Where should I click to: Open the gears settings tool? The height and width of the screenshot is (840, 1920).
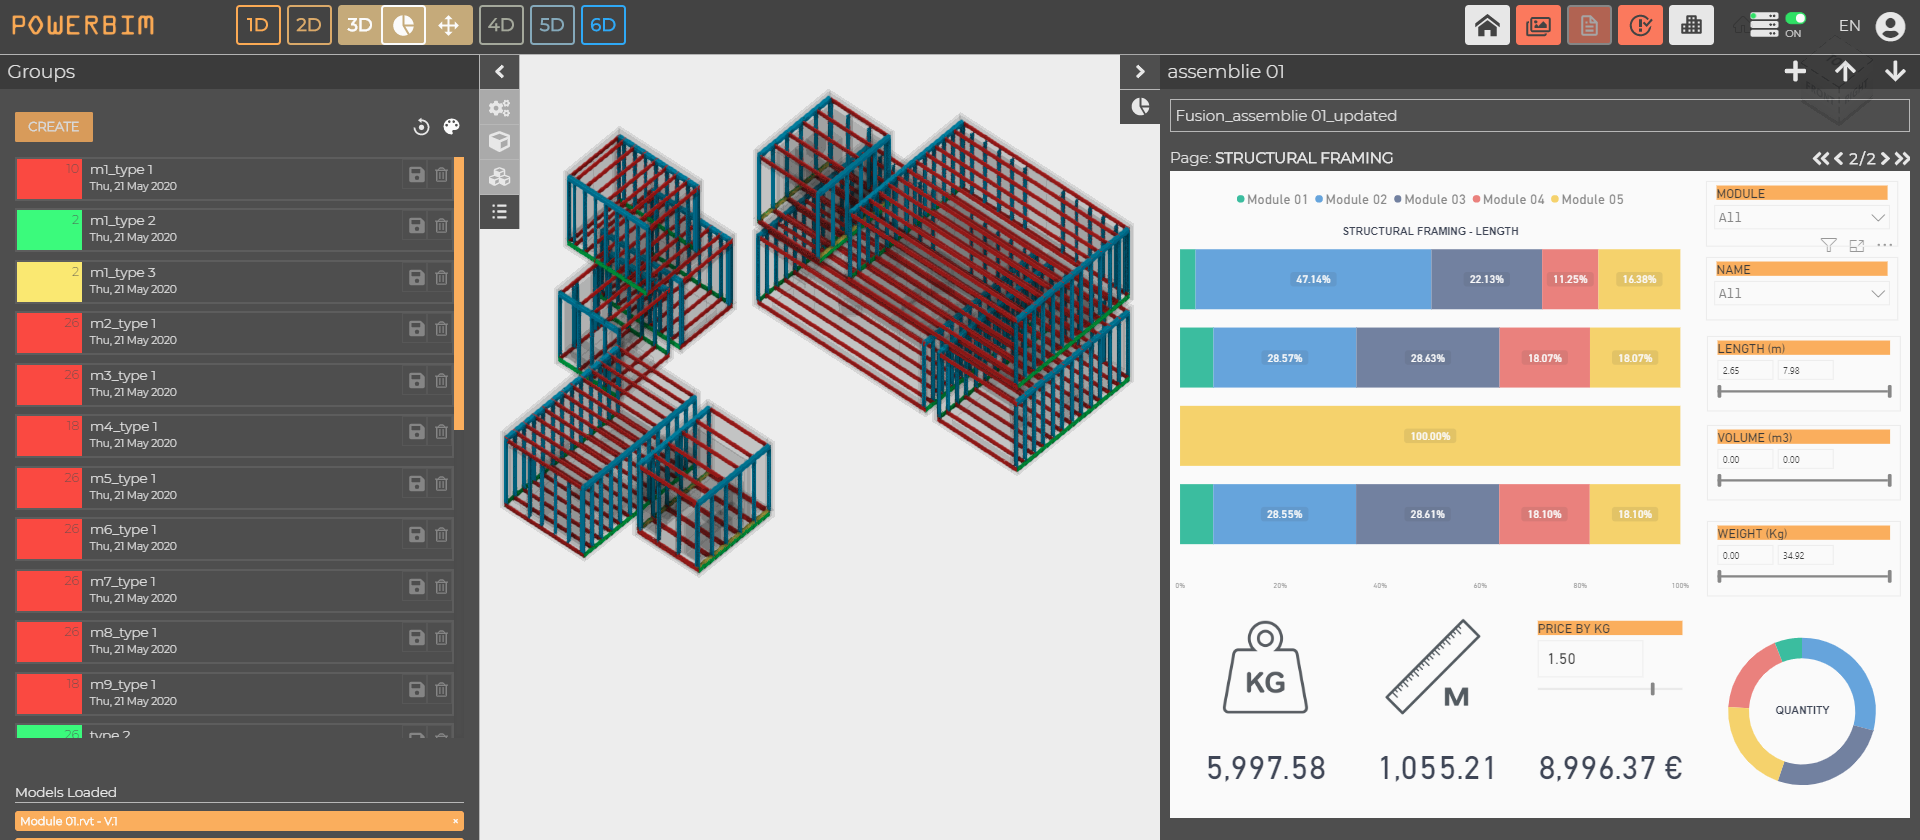(499, 107)
